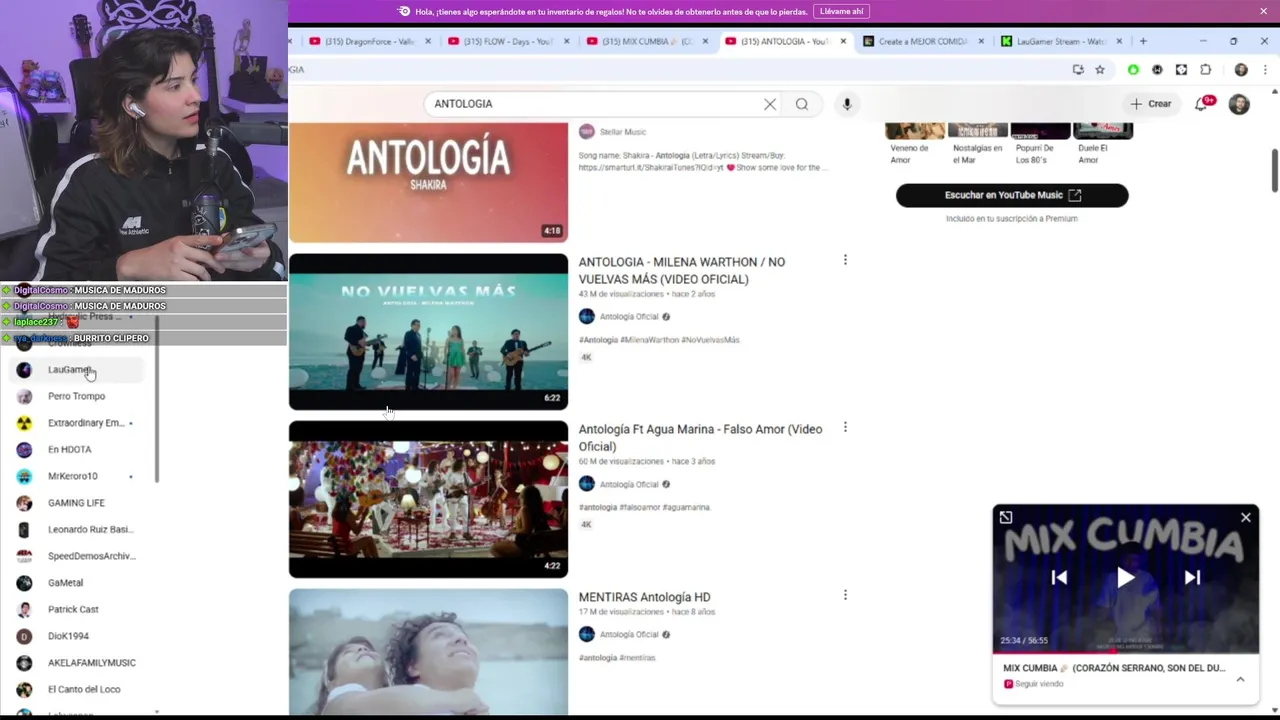
Task: Open the NO VUELVAS MÁS video thumbnail
Action: pyautogui.click(x=428, y=332)
